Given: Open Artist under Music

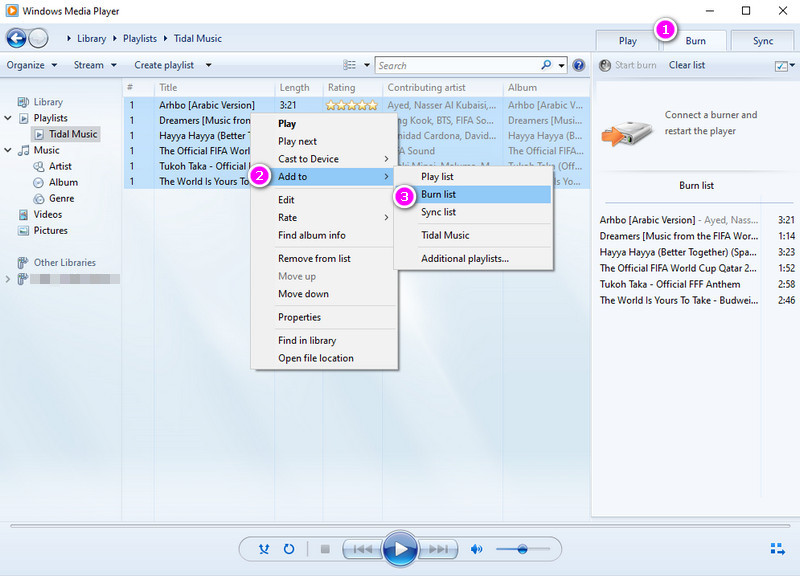Looking at the screenshot, I should [60, 166].
